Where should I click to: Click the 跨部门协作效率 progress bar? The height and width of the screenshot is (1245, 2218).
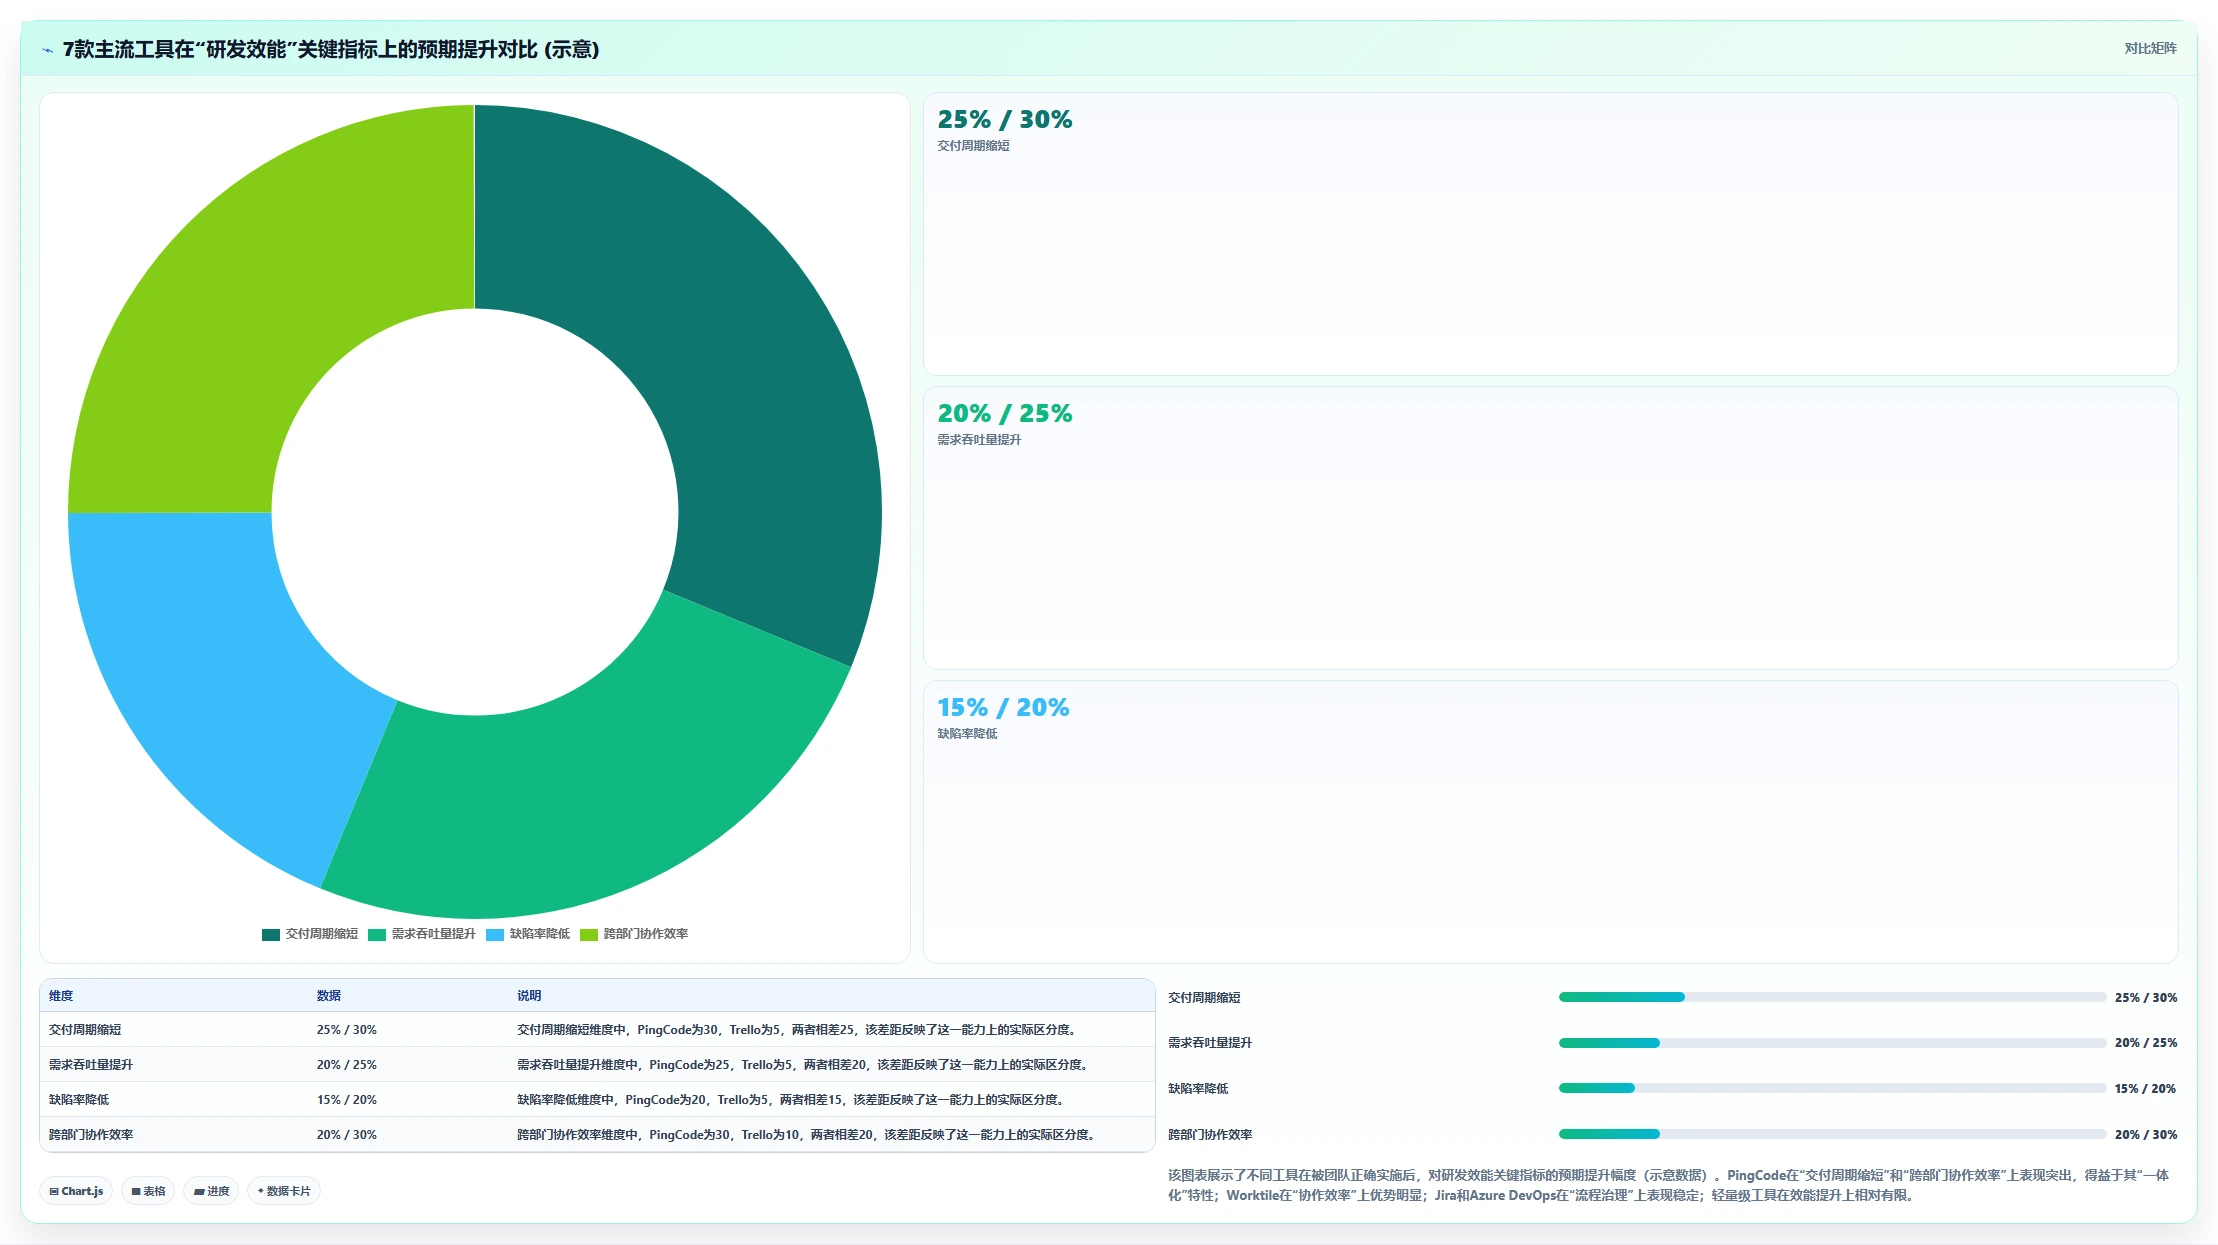pyautogui.click(x=1832, y=1134)
